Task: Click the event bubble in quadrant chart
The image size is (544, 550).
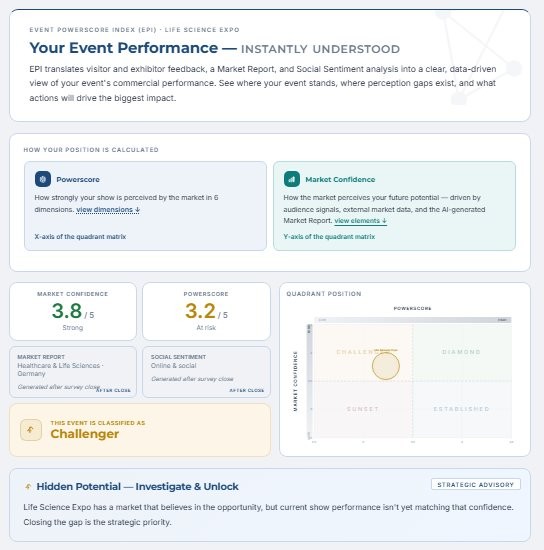Action: pyautogui.click(x=385, y=366)
